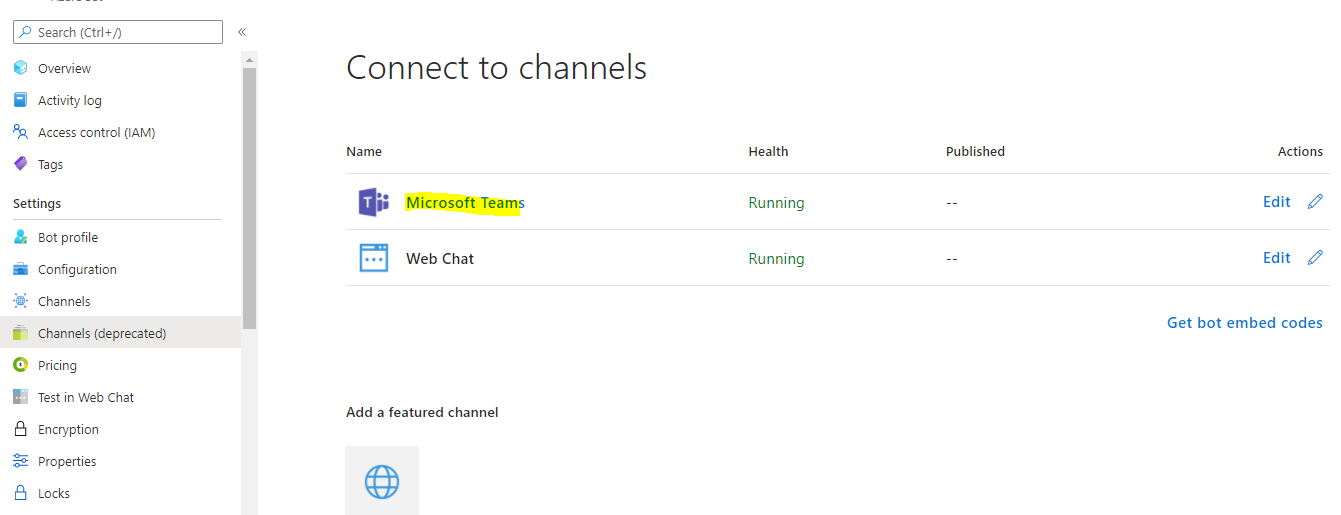
Task: Click the green Pricing icon
Action: click(x=20, y=365)
